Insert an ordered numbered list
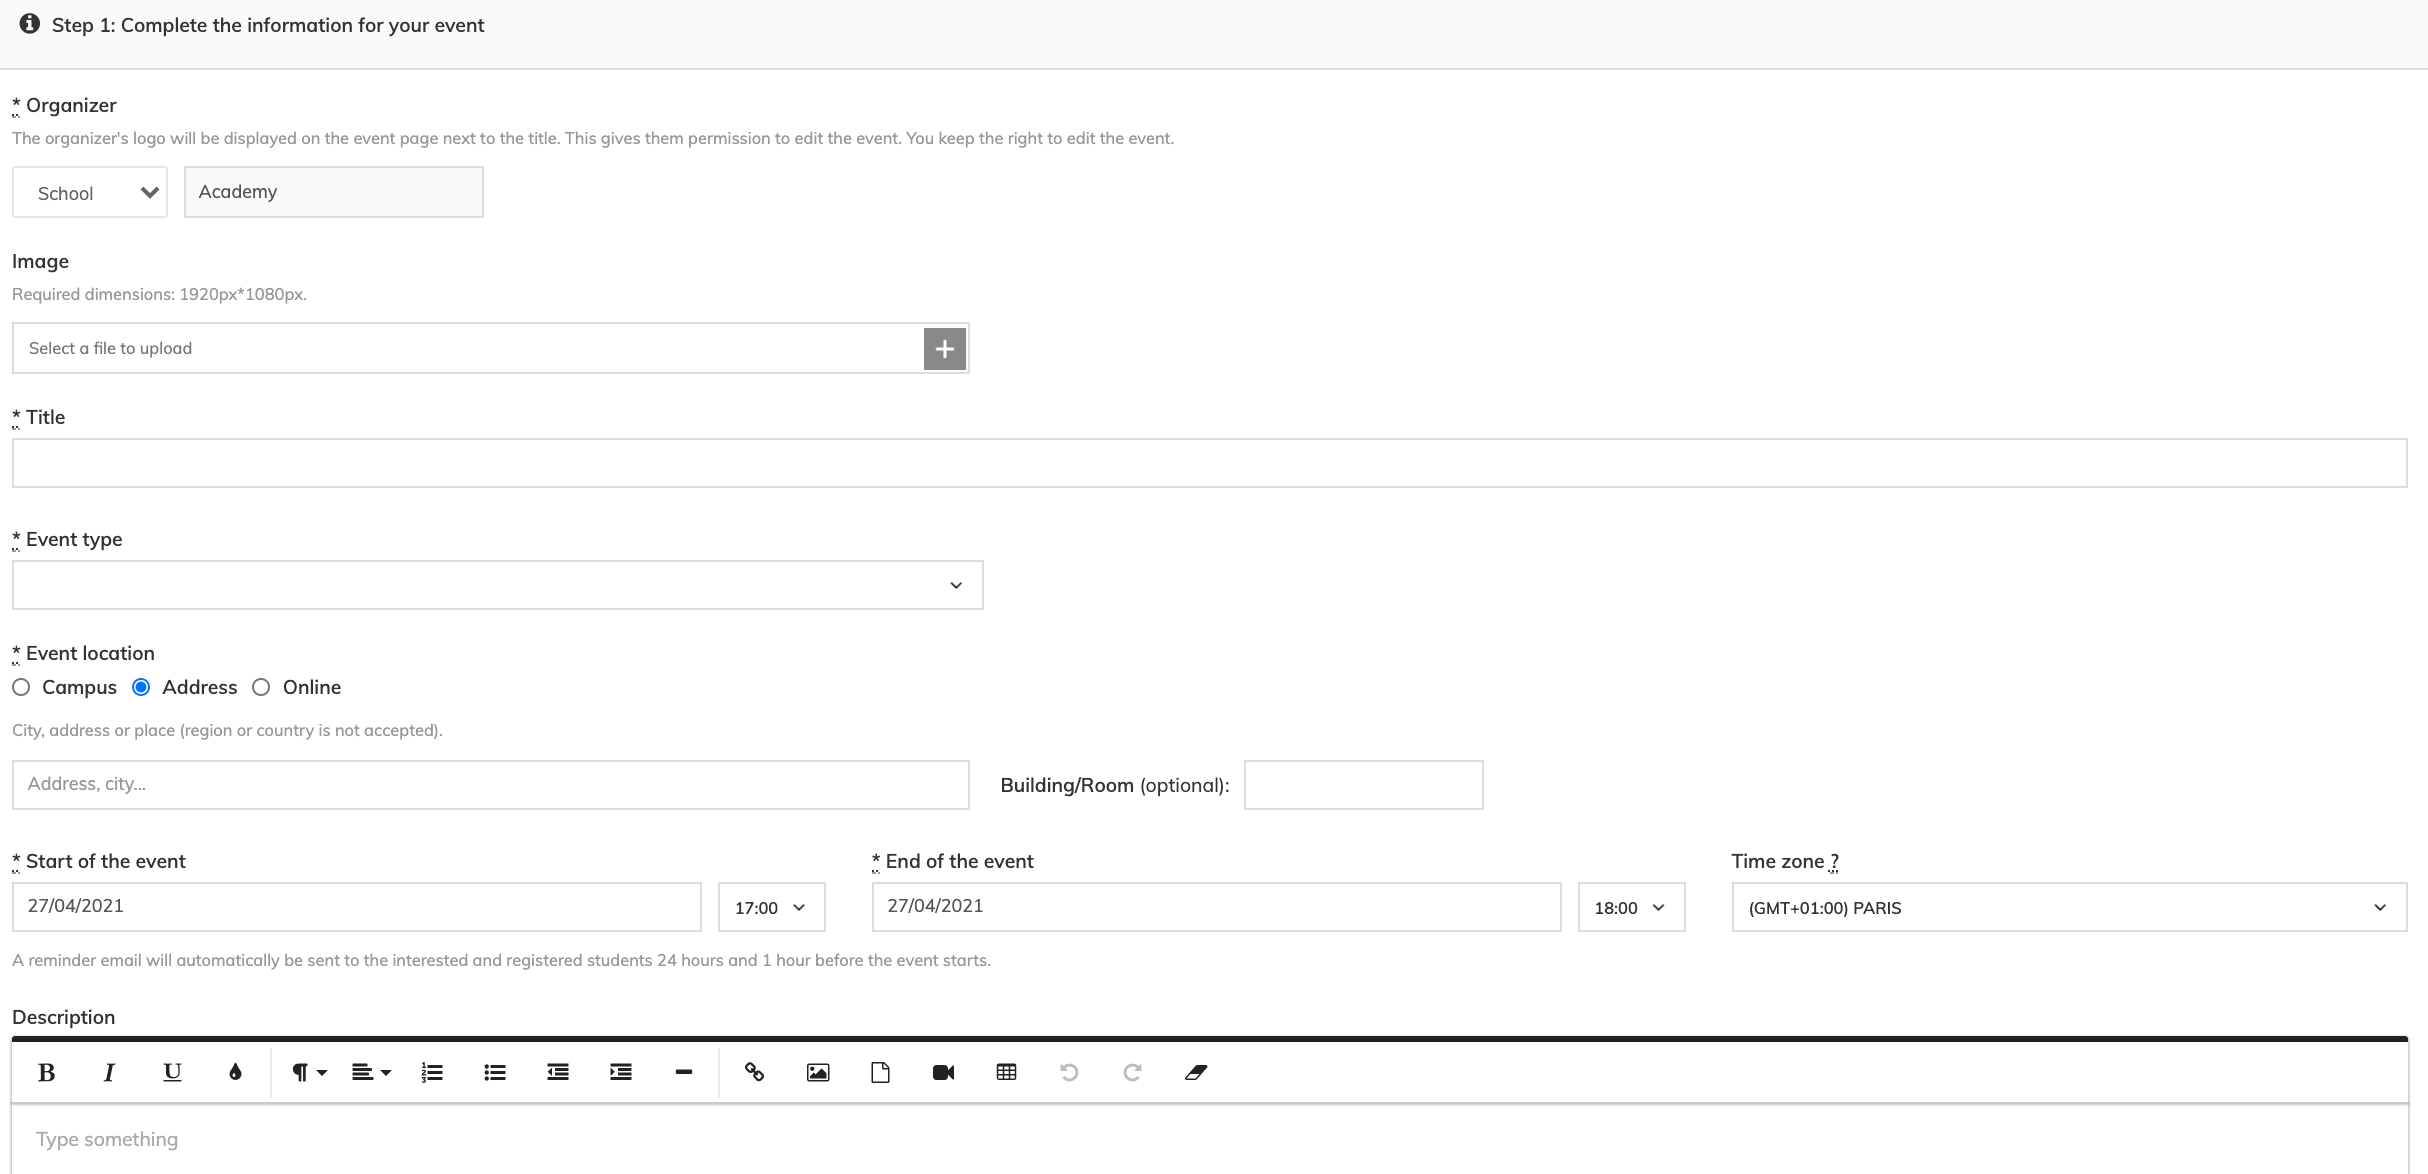 click(x=432, y=1072)
